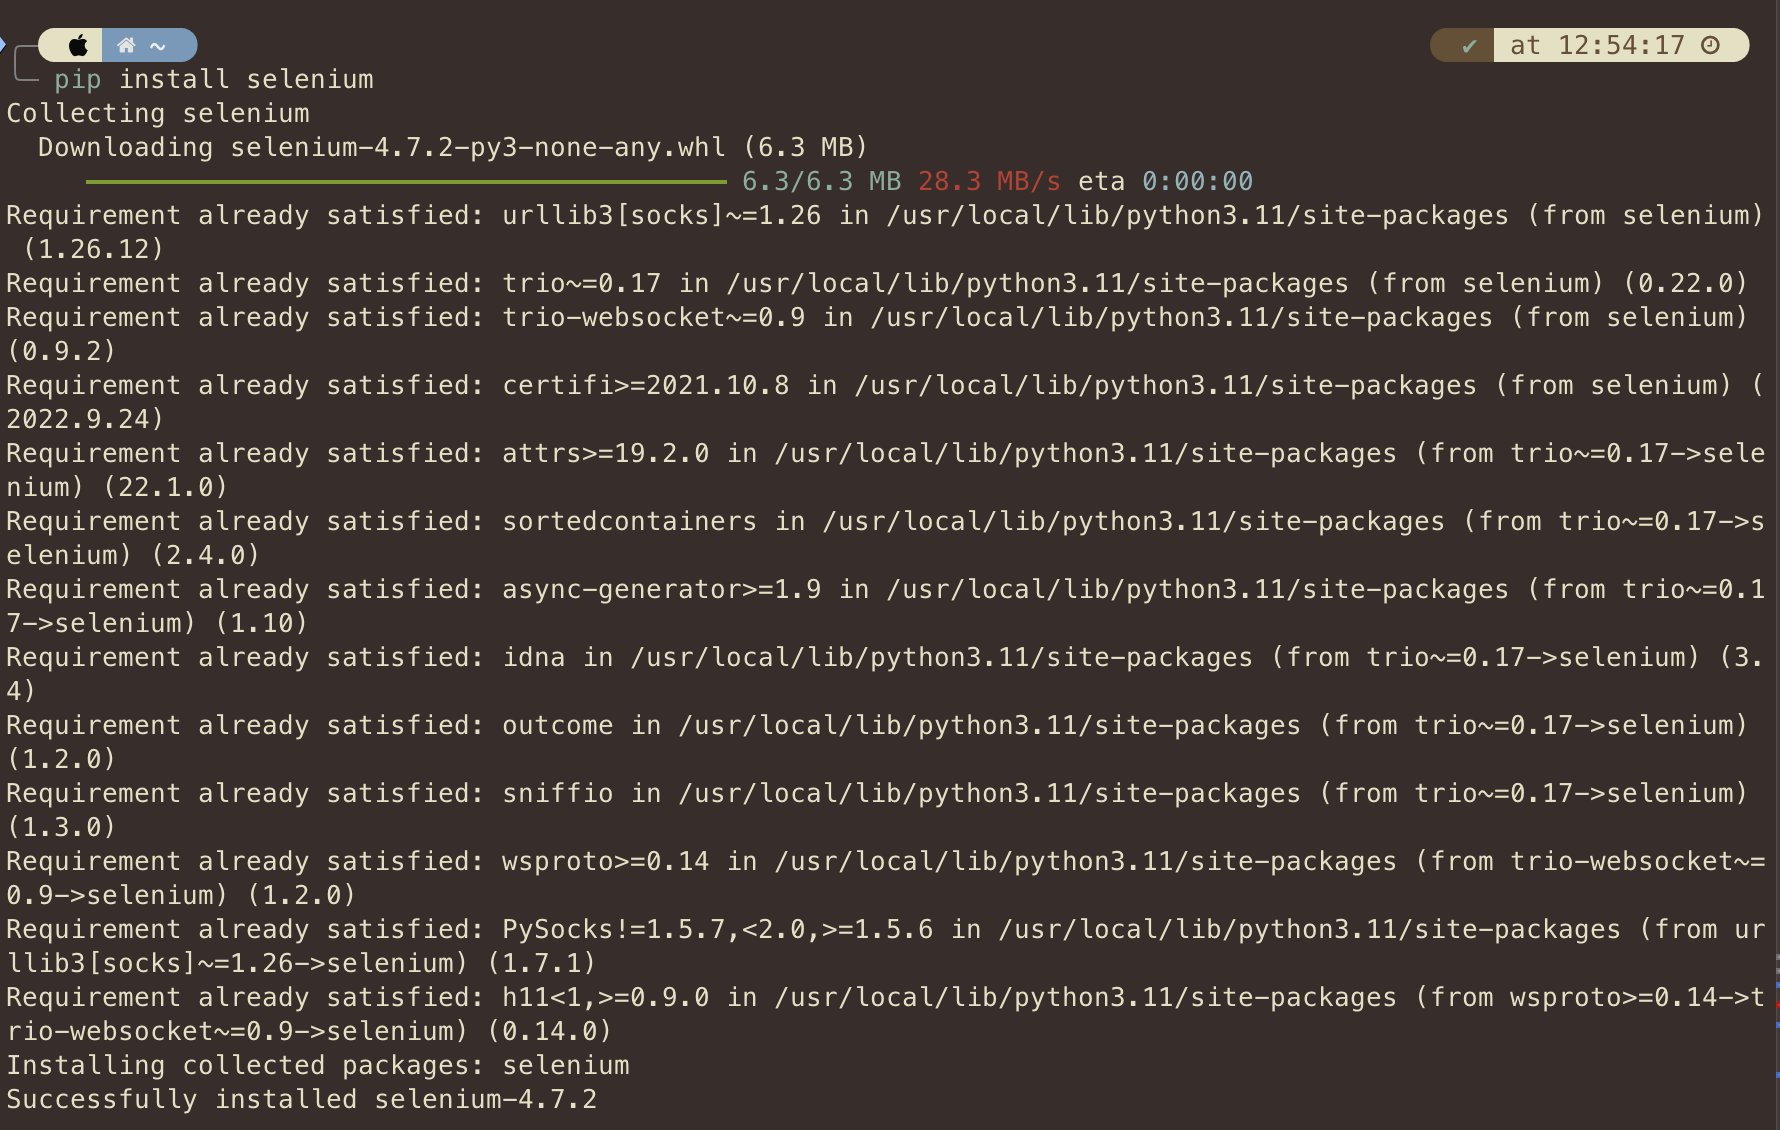1780x1130 pixels.
Task: Click the green checkmark status icon
Action: pyautogui.click(x=1469, y=46)
